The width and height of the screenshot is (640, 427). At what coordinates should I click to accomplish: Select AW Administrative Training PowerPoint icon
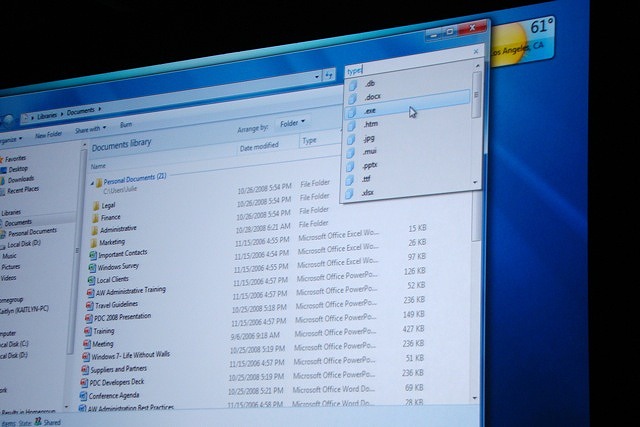click(90, 293)
